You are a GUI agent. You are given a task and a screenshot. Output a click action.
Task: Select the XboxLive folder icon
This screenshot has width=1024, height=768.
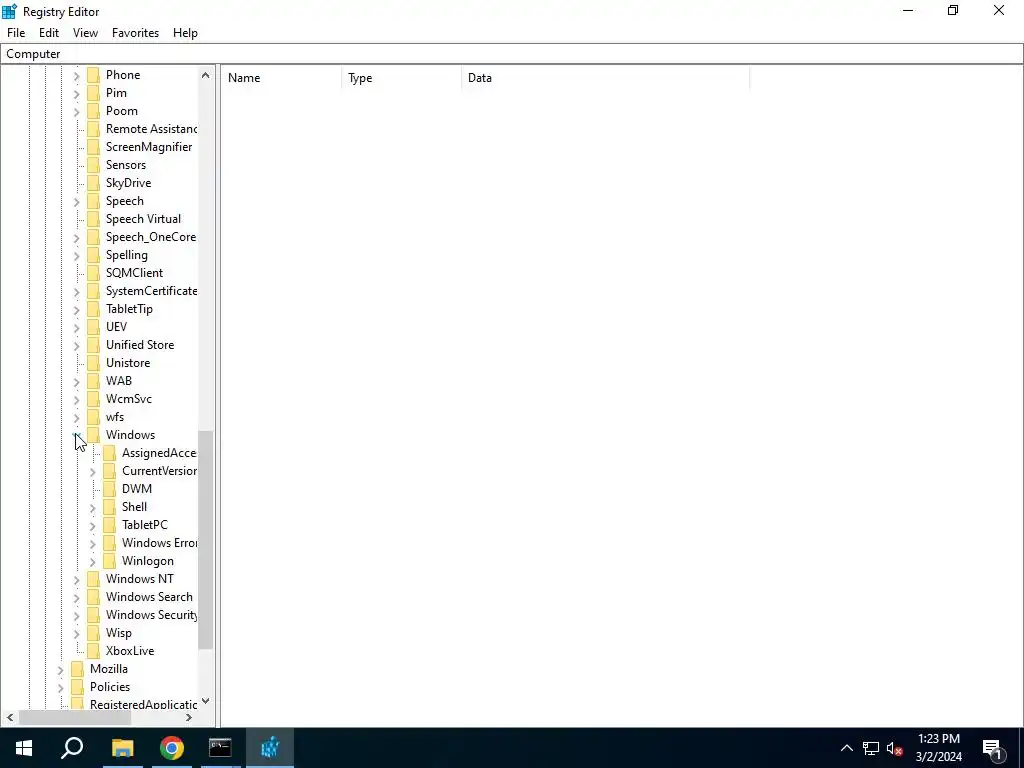coord(93,651)
